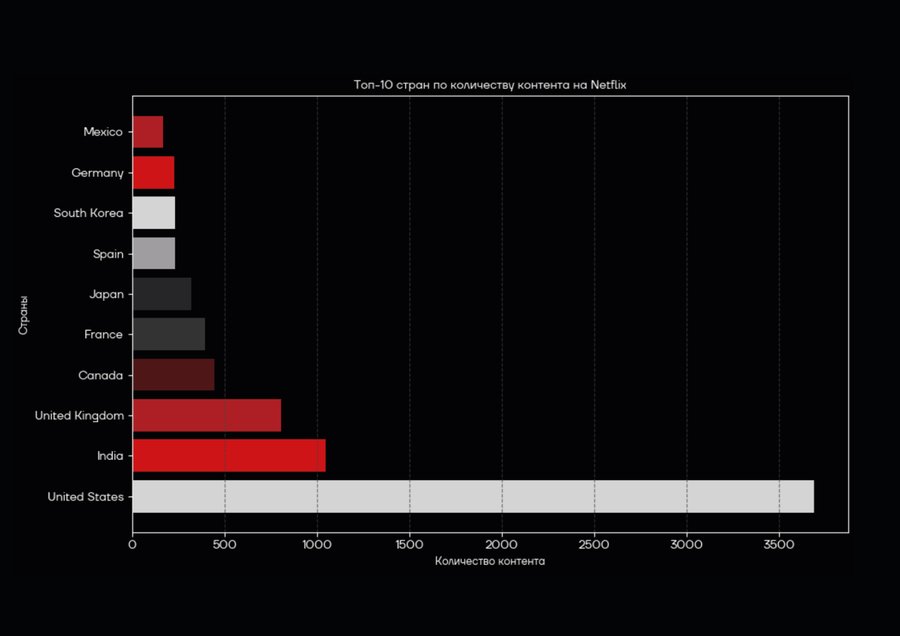Click the 2500 tick label
900x636 pixels.
point(594,544)
